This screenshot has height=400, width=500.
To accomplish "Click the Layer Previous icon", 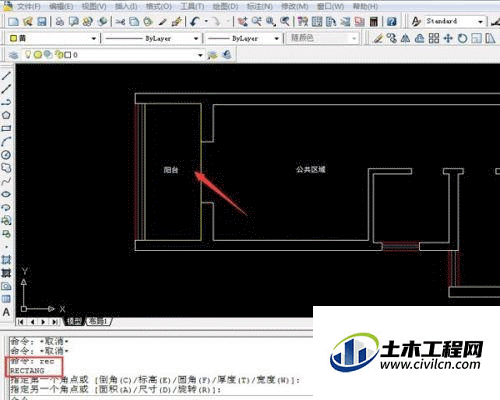I will pos(227,55).
